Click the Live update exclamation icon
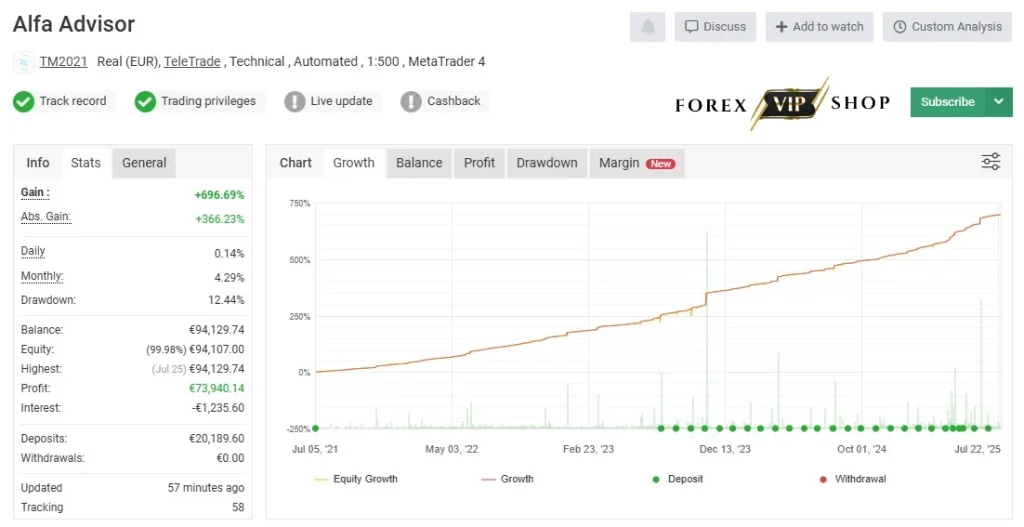The image size is (1024, 527). tap(295, 101)
